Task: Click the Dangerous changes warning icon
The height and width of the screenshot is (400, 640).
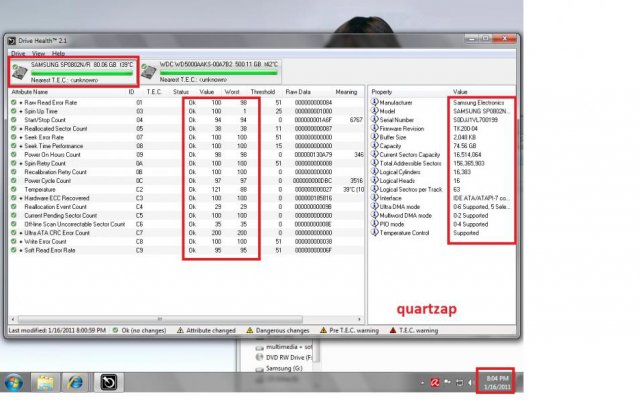Action: click(x=250, y=330)
